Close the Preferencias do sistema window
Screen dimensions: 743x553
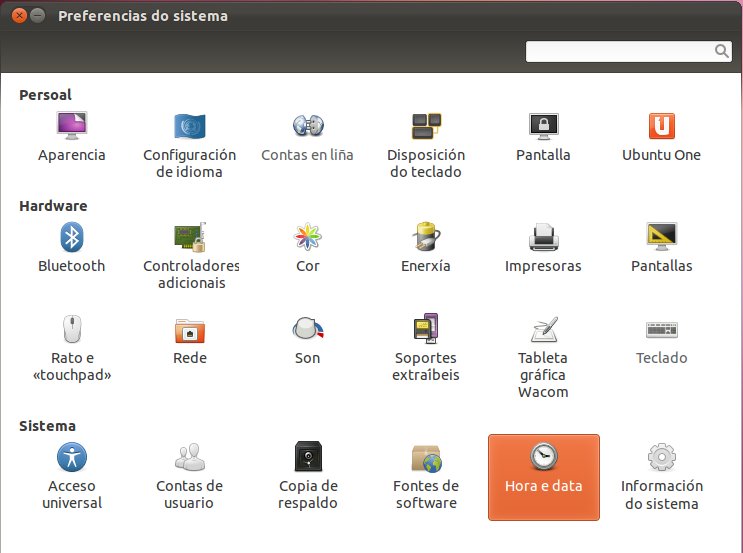point(19,16)
